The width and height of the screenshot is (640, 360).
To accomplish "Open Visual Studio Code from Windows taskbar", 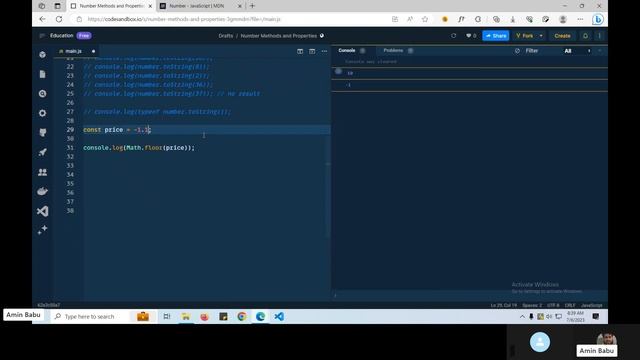I will tap(279, 316).
